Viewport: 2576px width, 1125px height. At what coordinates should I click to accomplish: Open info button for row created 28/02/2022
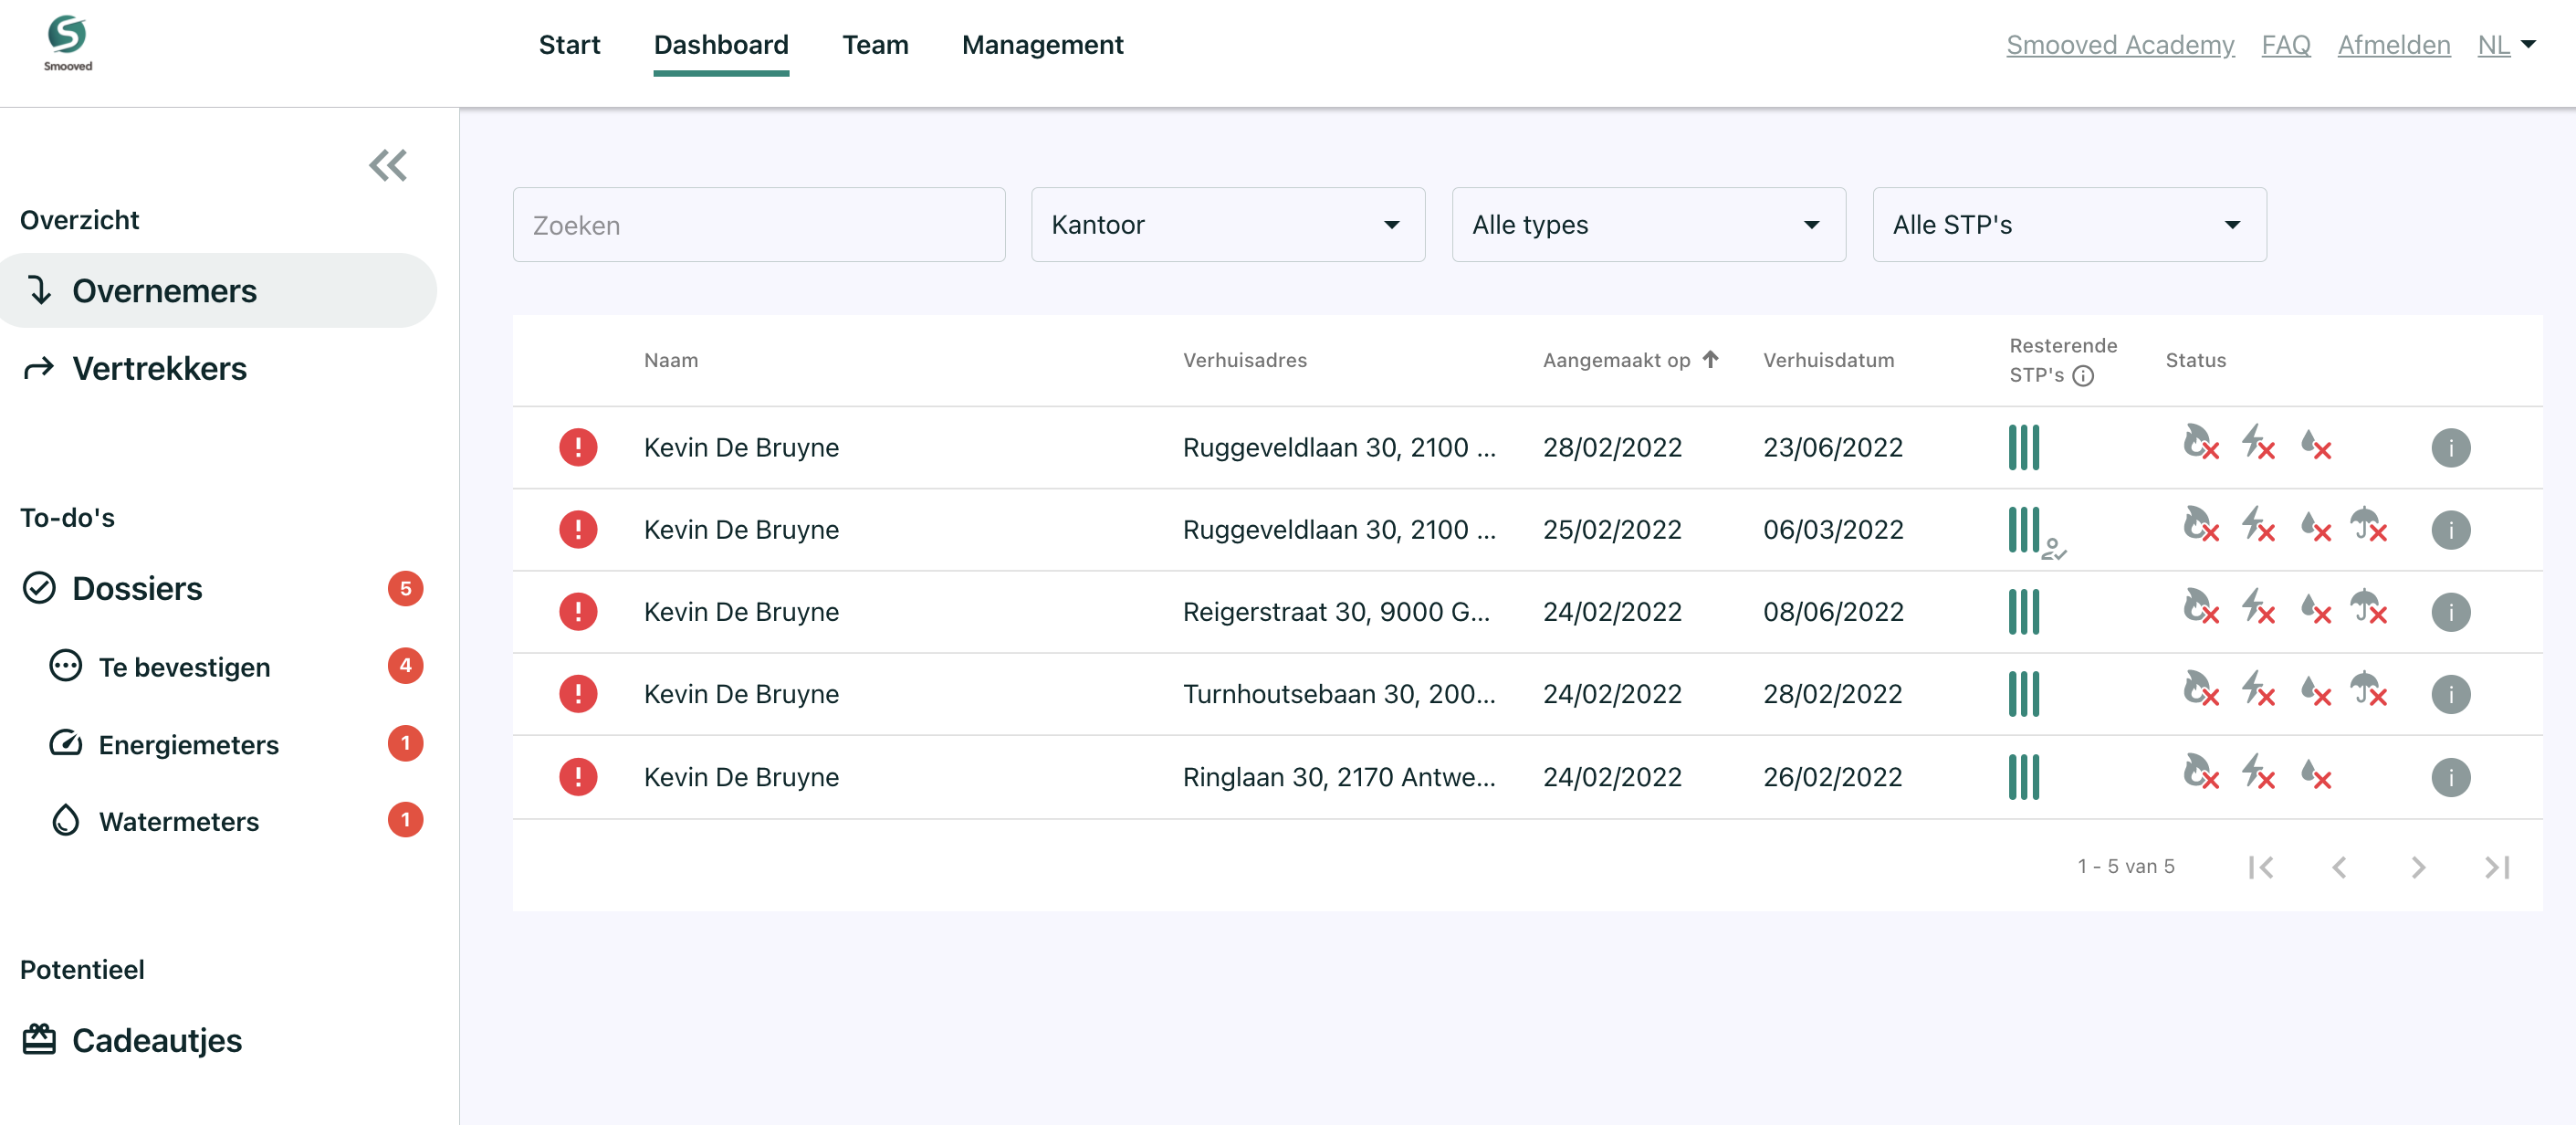coord(2451,447)
